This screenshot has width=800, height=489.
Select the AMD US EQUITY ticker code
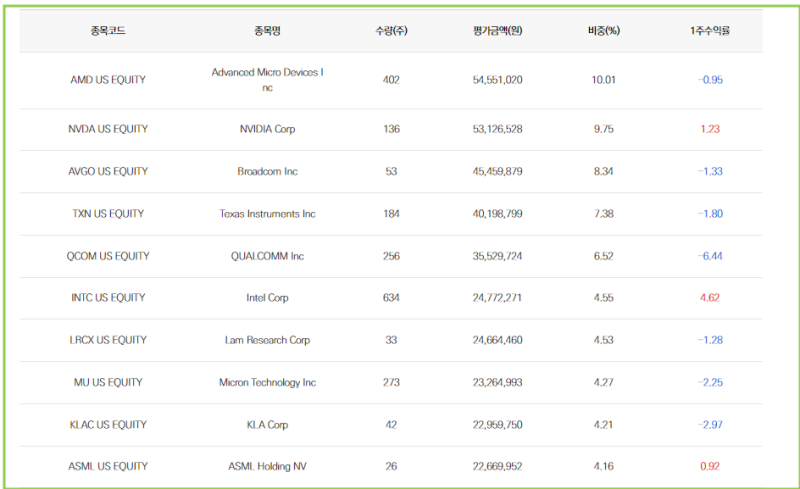coord(108,80)
